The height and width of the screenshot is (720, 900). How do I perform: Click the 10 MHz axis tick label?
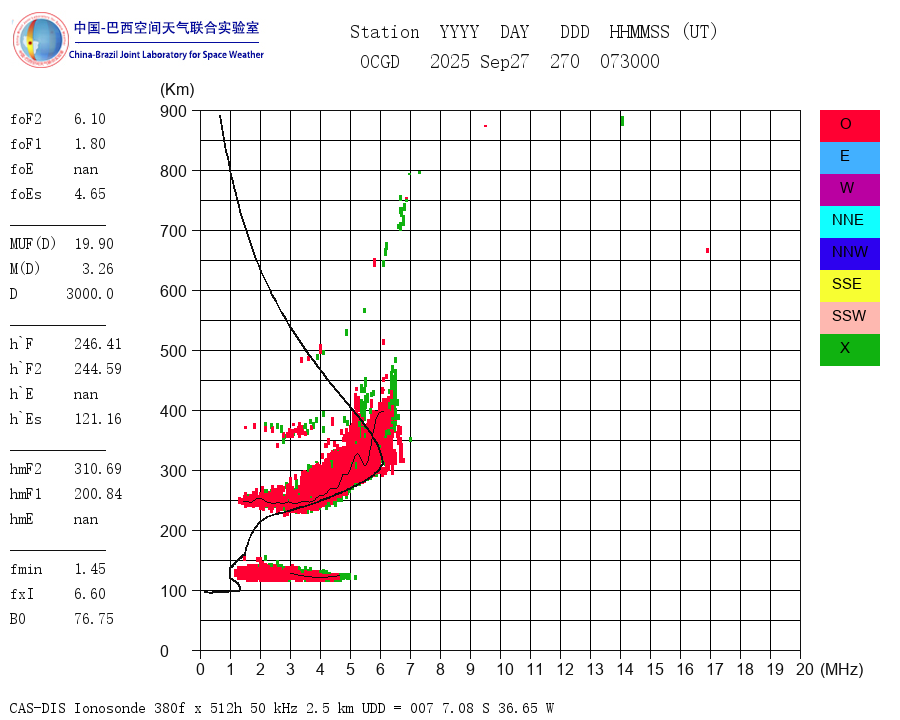pyautogui.click(x=505, y=669)
